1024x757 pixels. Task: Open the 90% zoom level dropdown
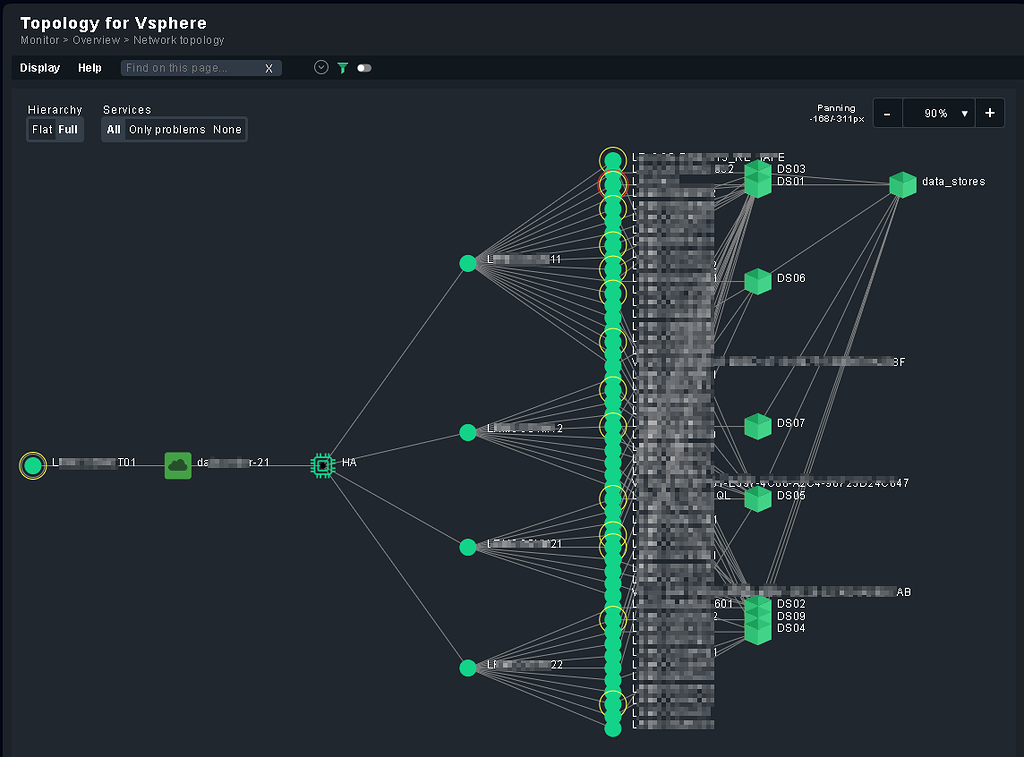938,113
